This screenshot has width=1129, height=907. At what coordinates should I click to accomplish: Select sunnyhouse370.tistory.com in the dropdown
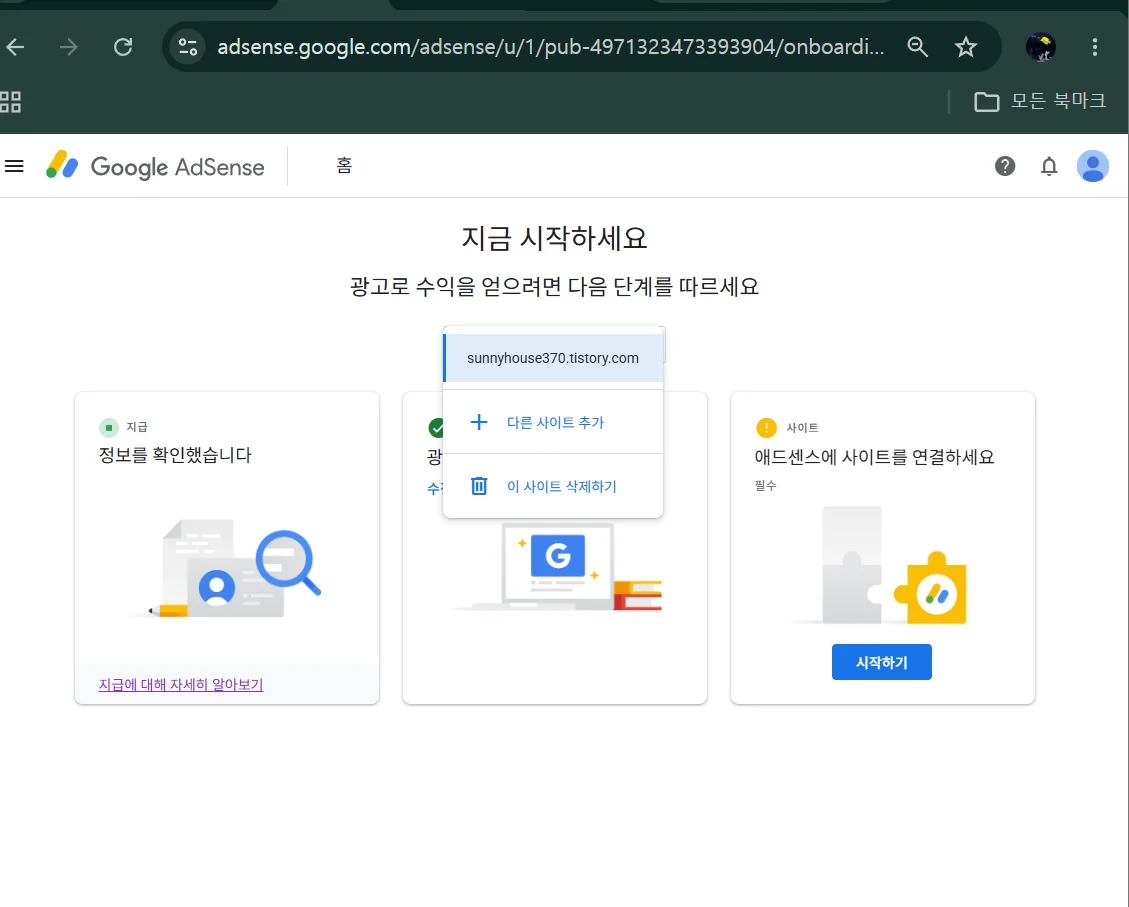point(553,358)
